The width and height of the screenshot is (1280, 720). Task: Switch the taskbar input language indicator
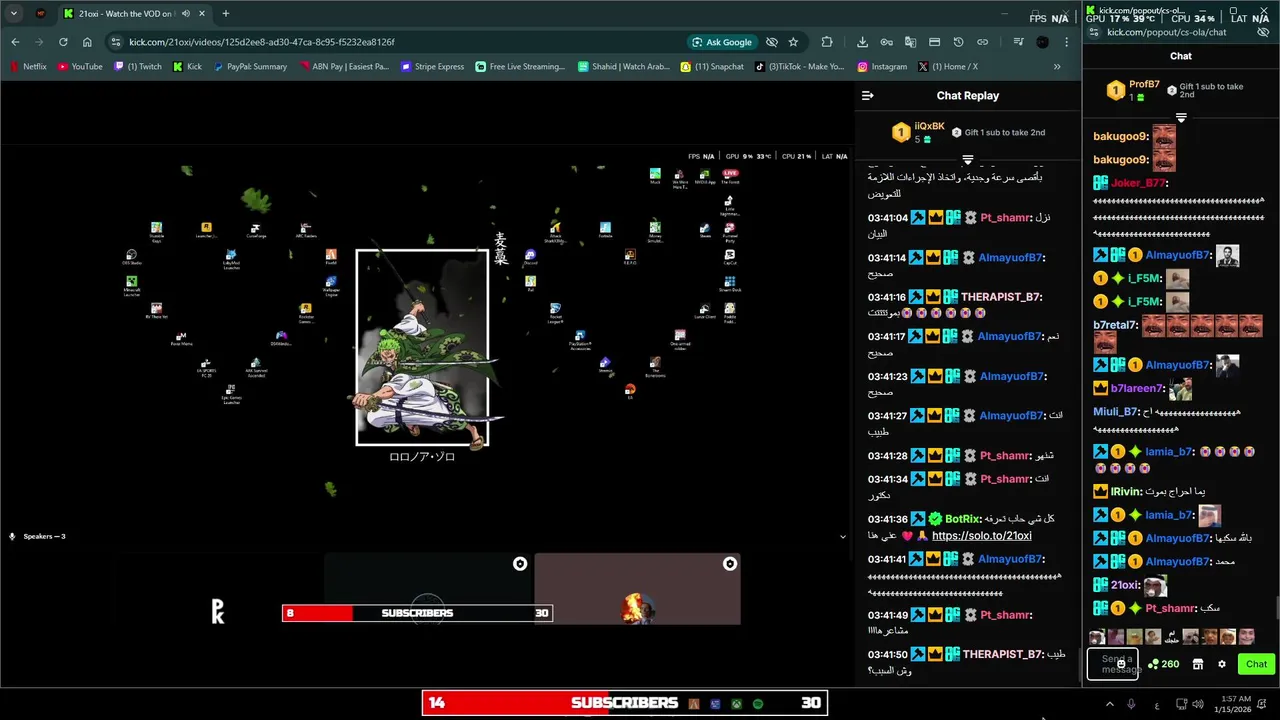[1157, 704]
